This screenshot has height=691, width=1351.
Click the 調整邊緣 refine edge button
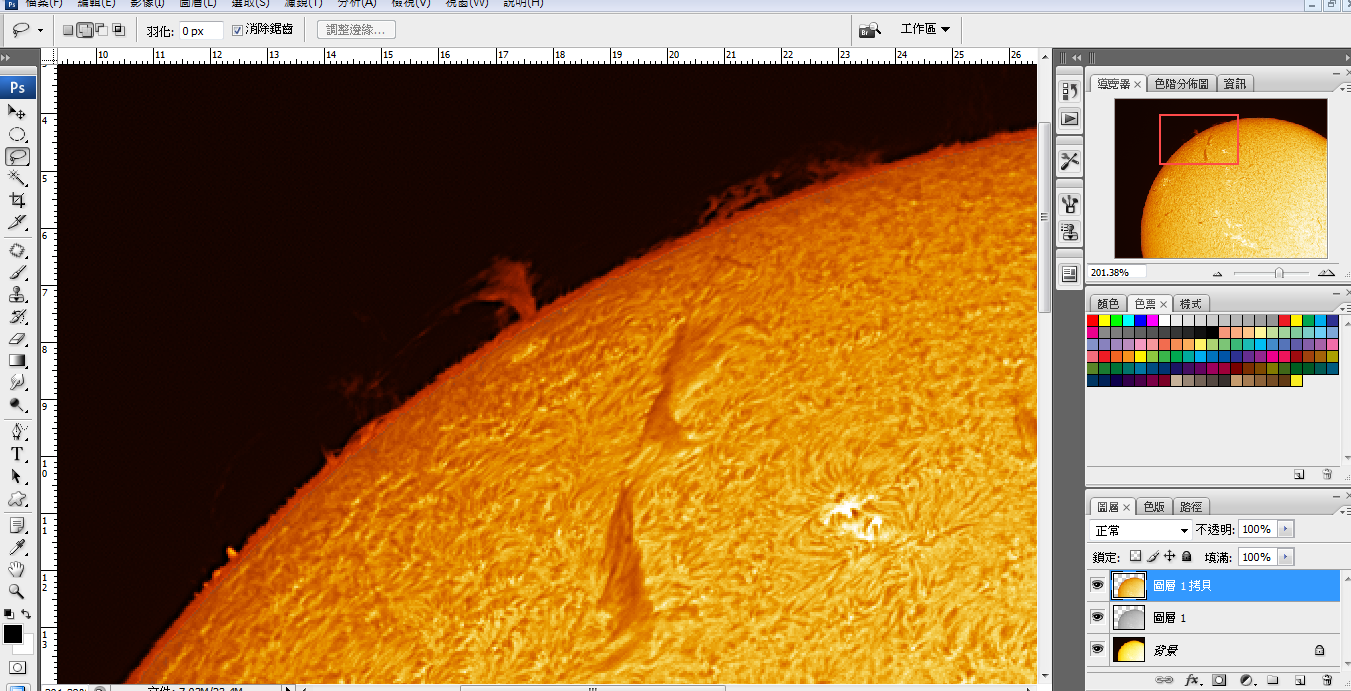tap(356, 30)
